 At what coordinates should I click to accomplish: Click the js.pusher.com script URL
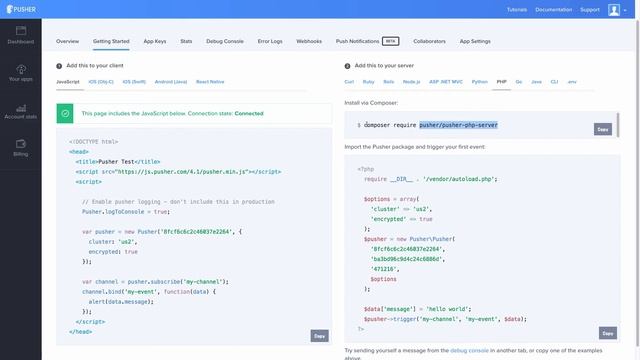coord(182,172)
